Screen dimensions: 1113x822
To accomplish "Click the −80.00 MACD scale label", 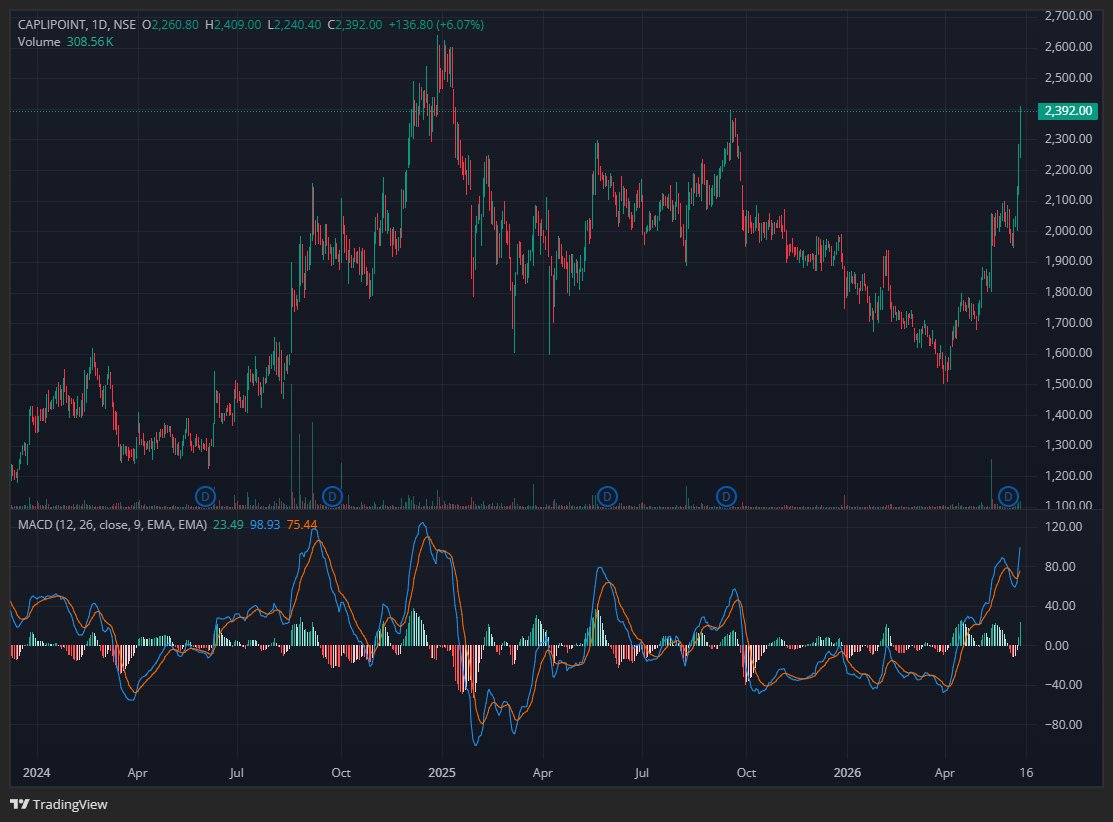I will click(x=1063, y=725).
